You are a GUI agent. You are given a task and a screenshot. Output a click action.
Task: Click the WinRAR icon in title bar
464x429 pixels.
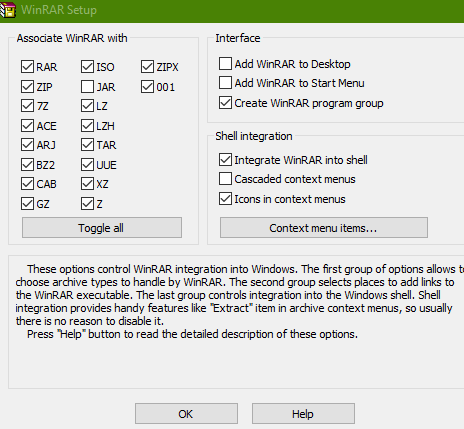tap(7, 10)
